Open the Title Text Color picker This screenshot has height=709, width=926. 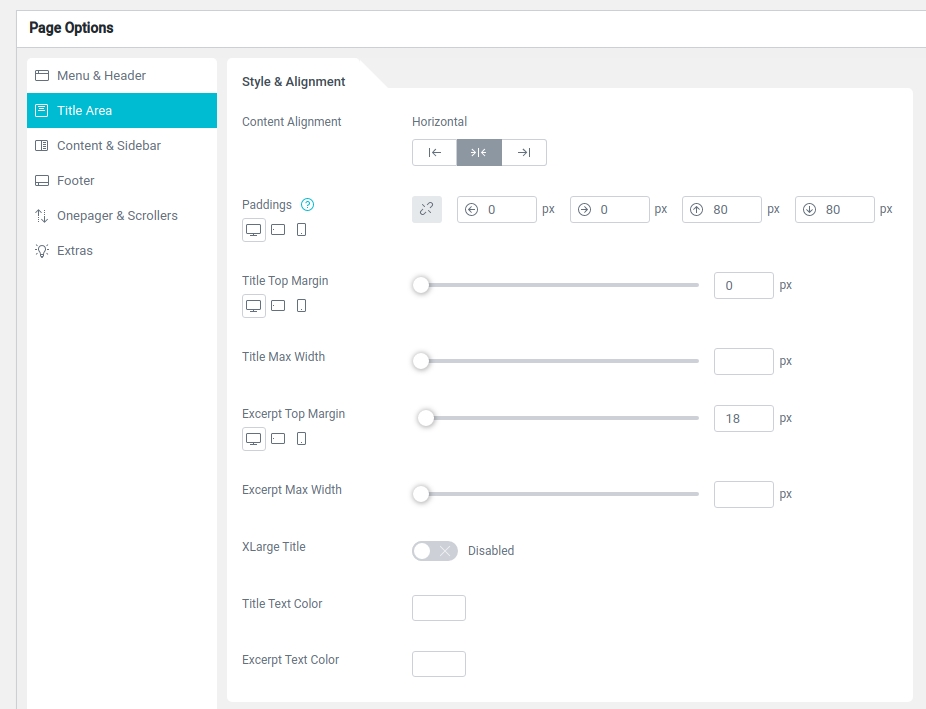pos(439,608)
